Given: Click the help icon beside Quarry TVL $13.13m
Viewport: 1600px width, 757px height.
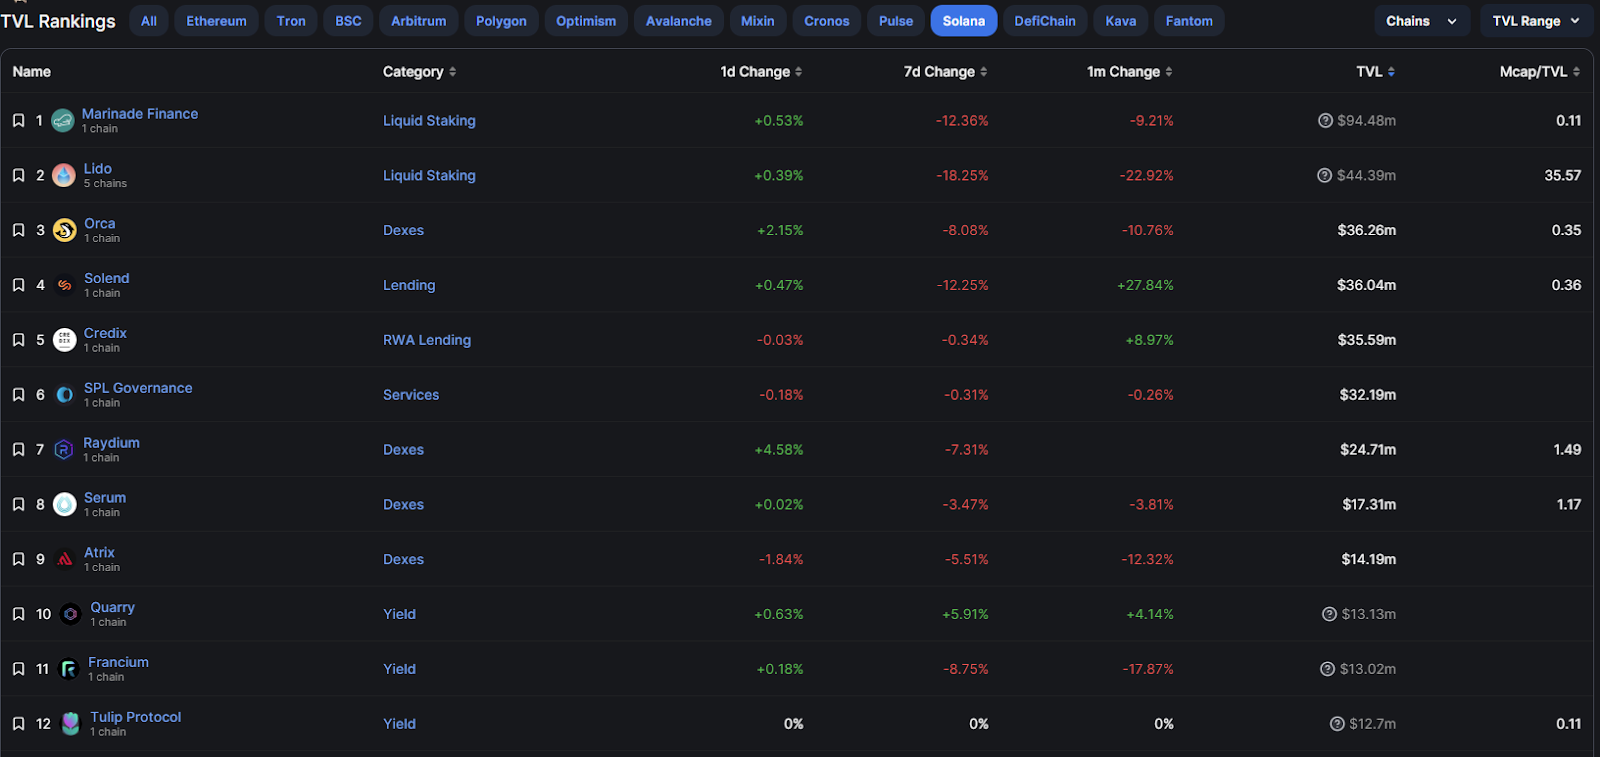Looking at the screenshot, I should (x=1330, y=614).
